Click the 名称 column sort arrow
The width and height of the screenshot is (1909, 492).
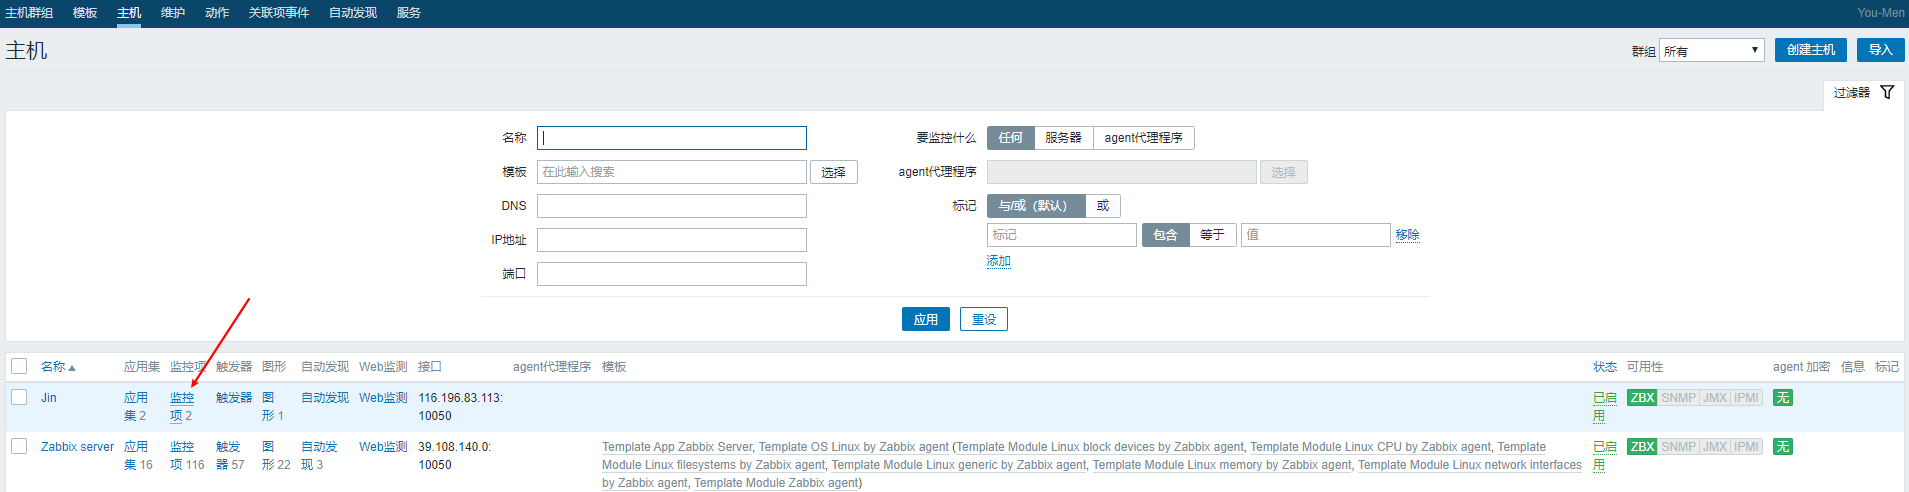pos(72,368)
